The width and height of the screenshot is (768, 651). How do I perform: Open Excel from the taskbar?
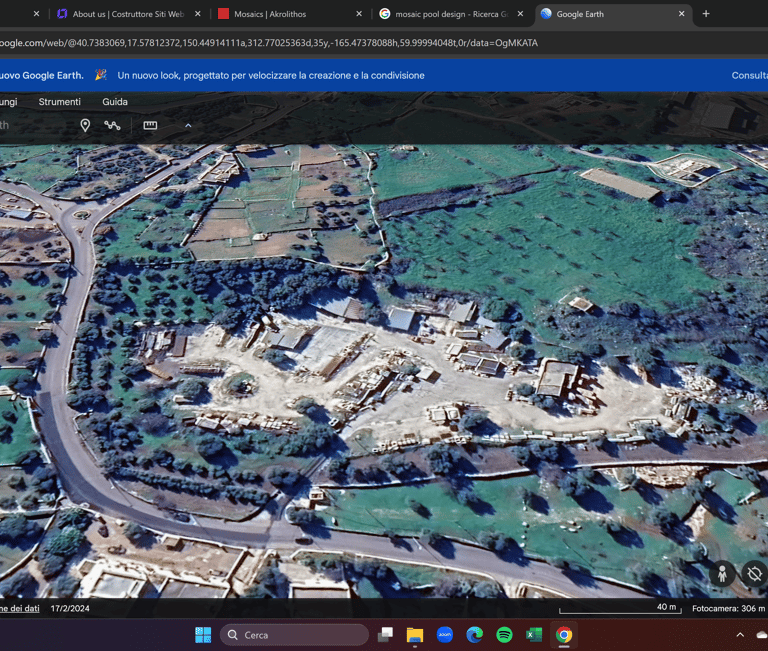click(534, 635)
